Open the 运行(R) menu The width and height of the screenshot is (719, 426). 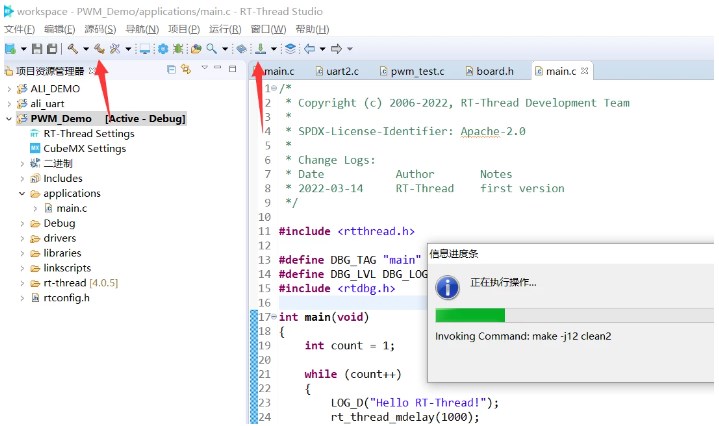[225, 29]
